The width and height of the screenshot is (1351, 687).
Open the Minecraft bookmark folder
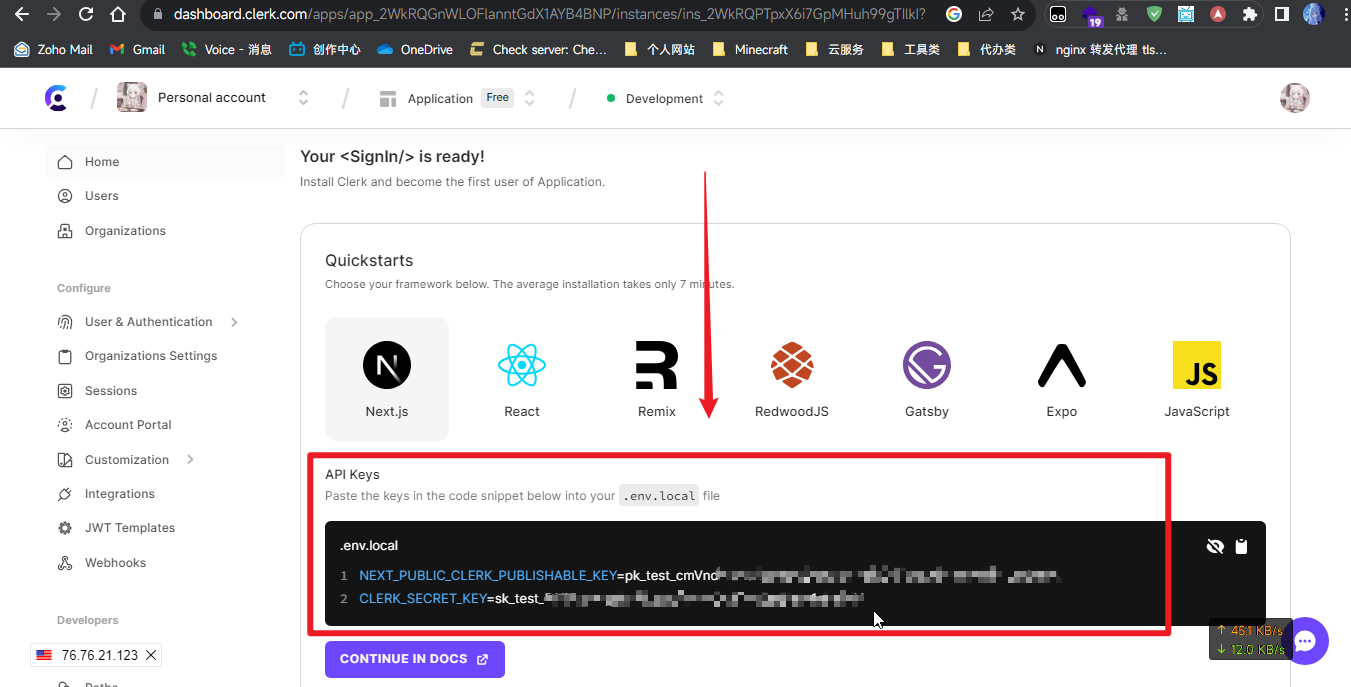click(750, 49)
